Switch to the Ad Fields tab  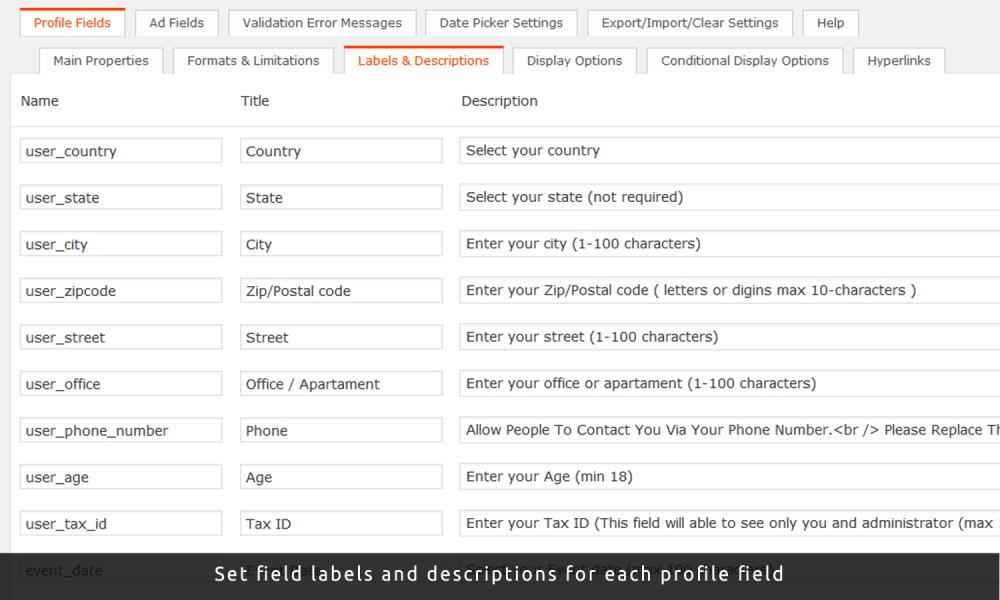(x=176, y=22)
